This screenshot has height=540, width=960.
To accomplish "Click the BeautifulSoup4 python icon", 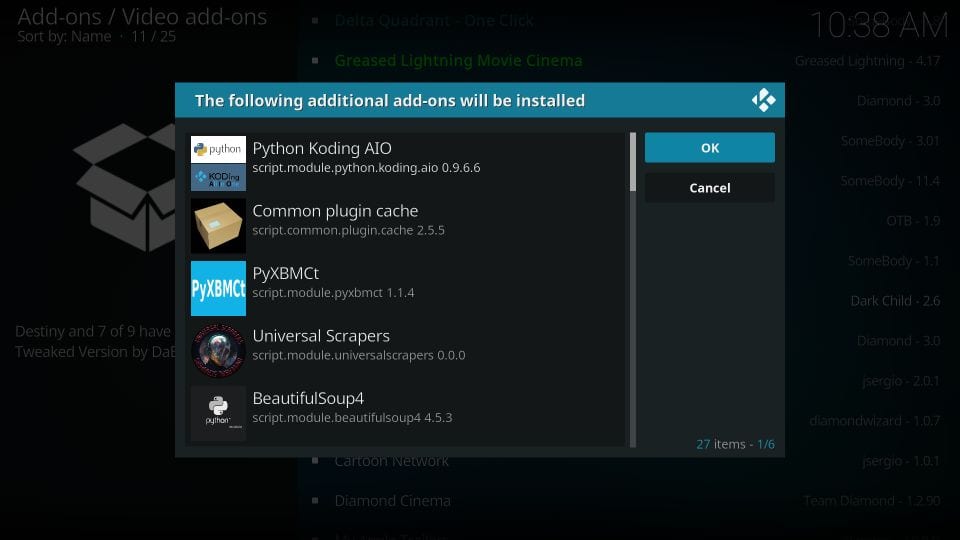I will pos(218,413).
